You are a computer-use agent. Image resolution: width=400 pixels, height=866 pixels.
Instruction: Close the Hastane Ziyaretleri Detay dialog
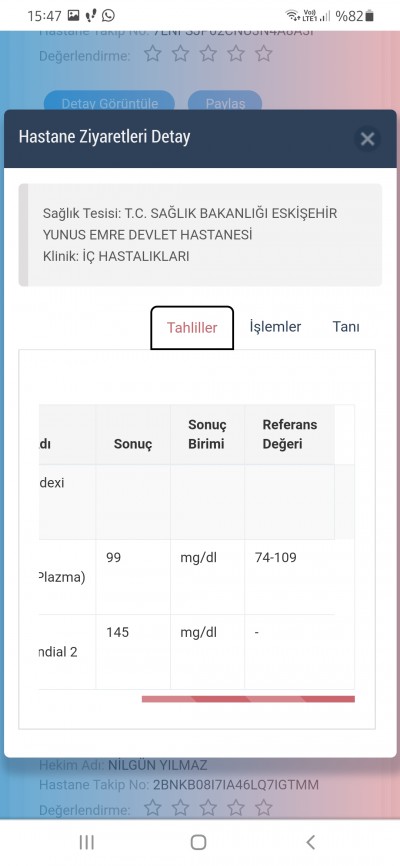pos(367,139)
